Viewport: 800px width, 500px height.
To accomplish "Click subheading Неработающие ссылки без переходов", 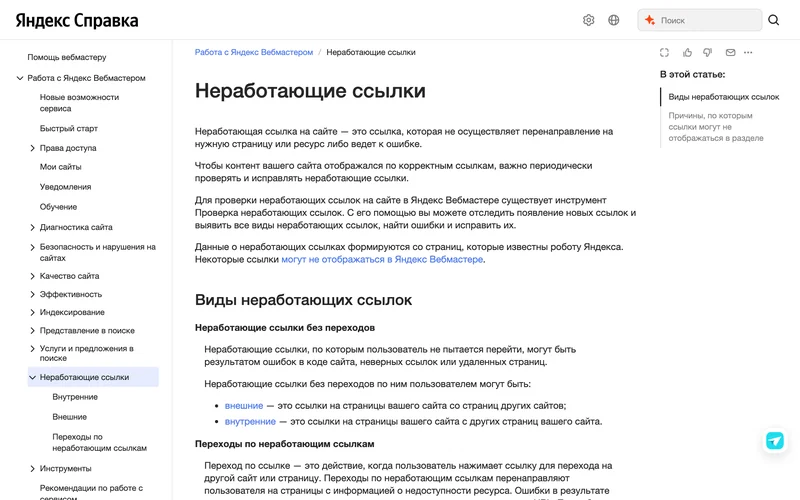I will [x=285, y=328].
